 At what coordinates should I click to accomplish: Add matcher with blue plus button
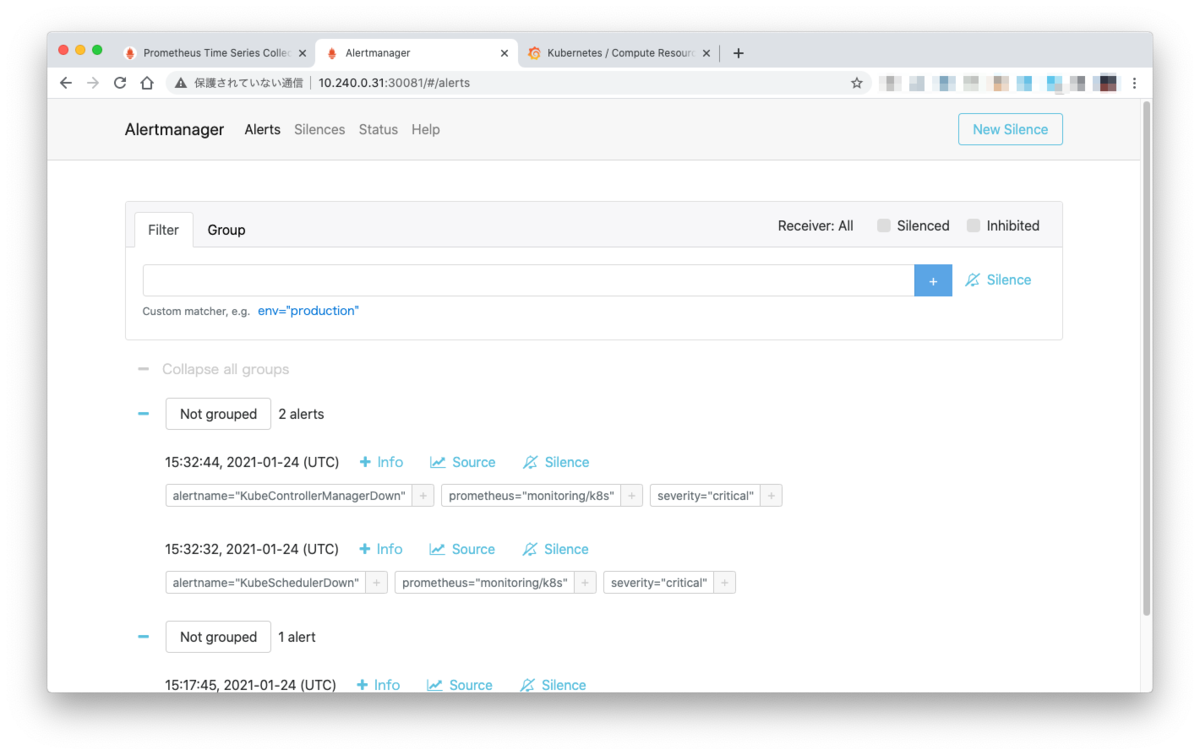933,281
